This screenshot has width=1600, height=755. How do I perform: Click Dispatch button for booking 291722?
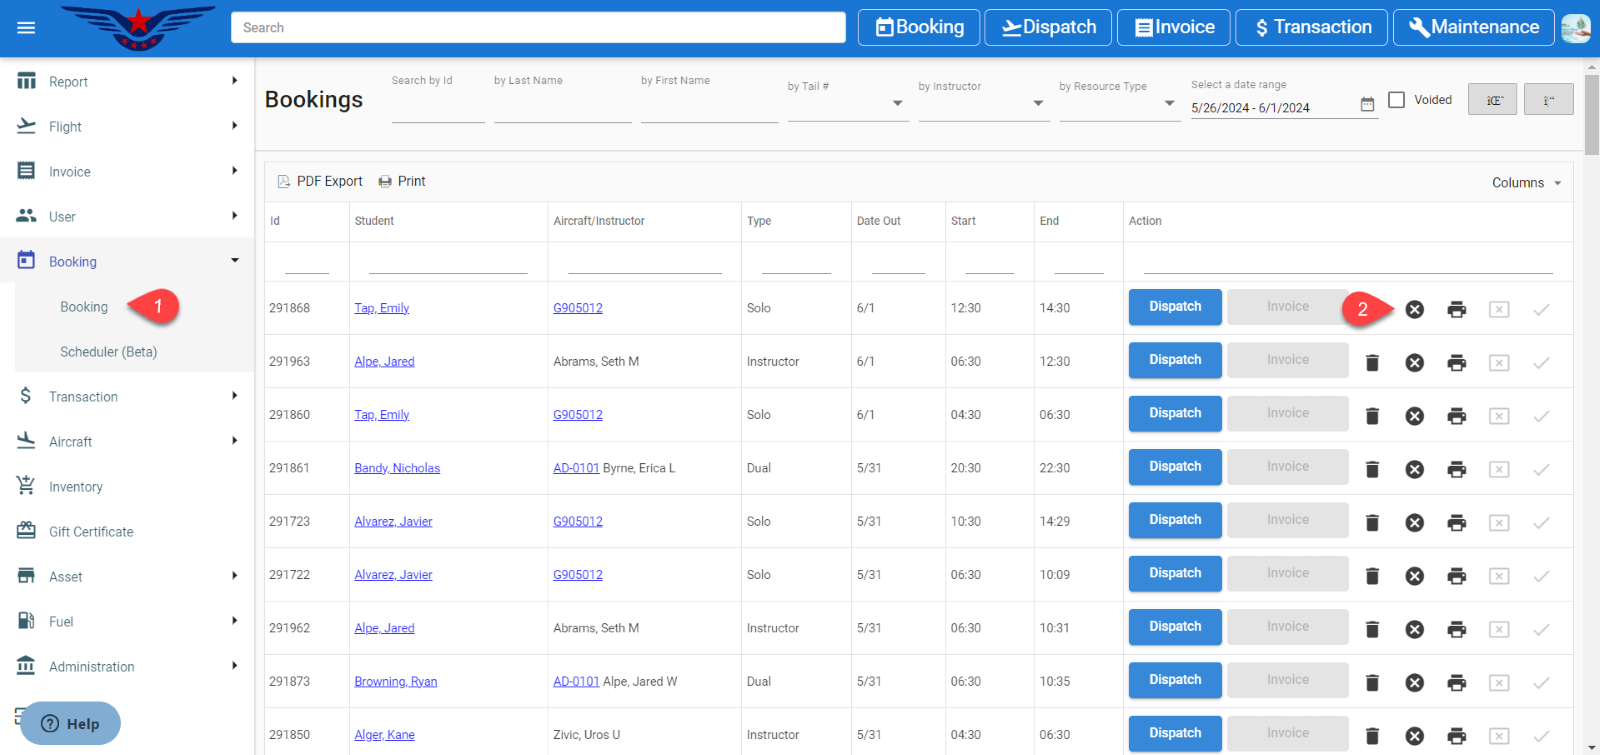pos(1174,574)
